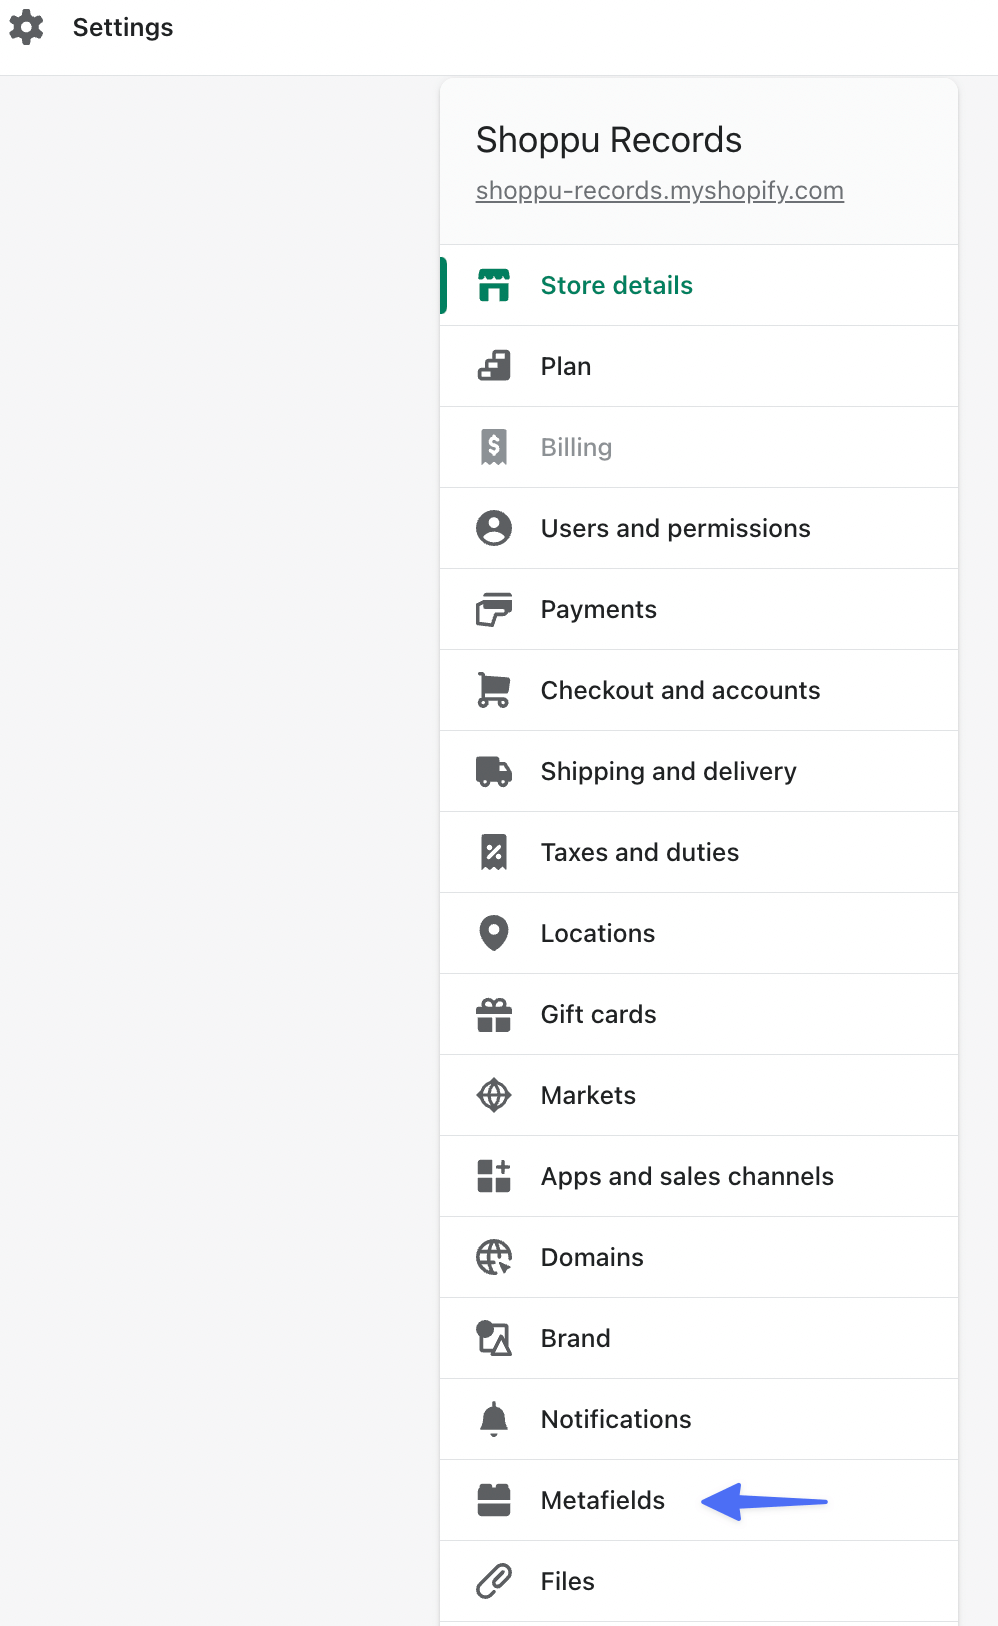Click the Domains globe icon

coord(494,1257)
